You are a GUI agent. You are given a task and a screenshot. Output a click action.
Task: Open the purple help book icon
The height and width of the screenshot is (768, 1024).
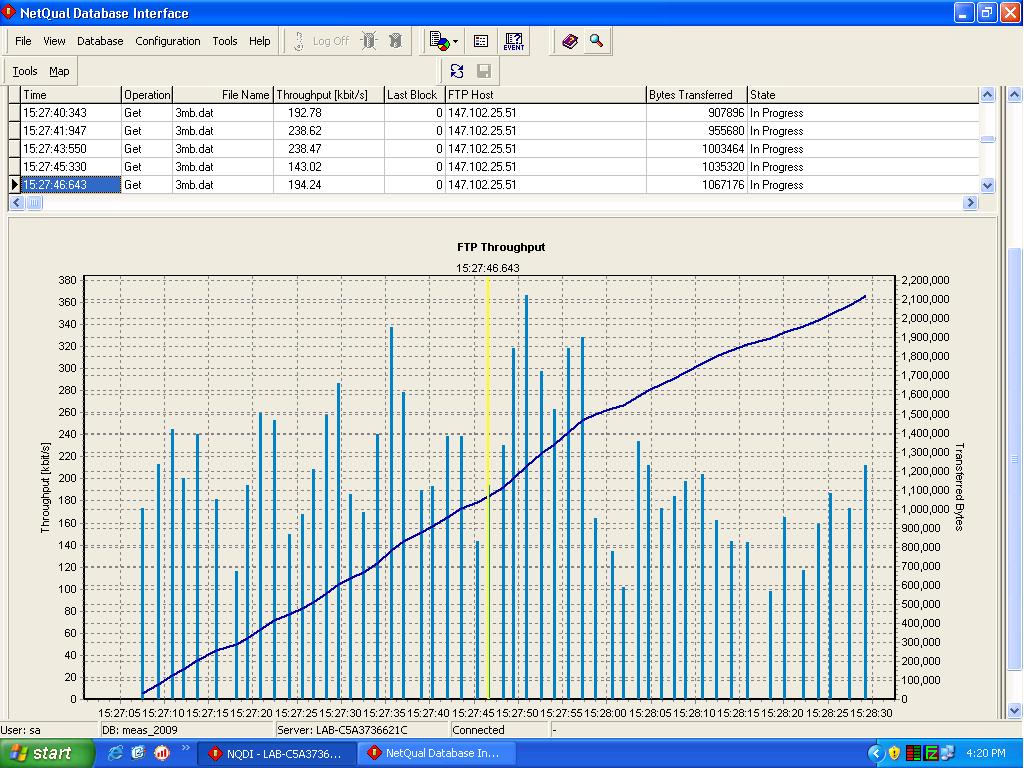(x=570, y=41)
